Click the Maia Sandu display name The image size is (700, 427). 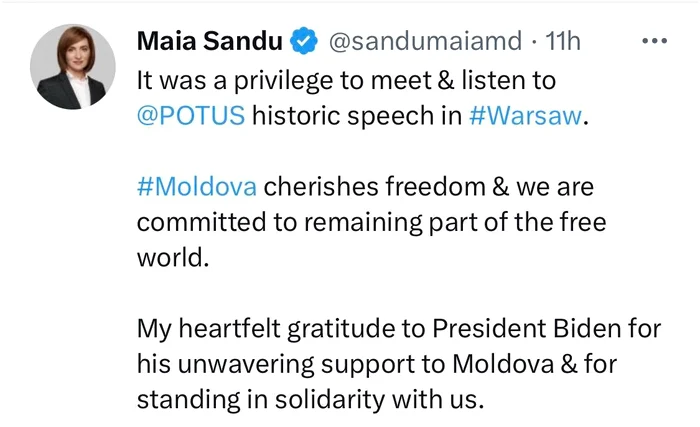(210, 41)
